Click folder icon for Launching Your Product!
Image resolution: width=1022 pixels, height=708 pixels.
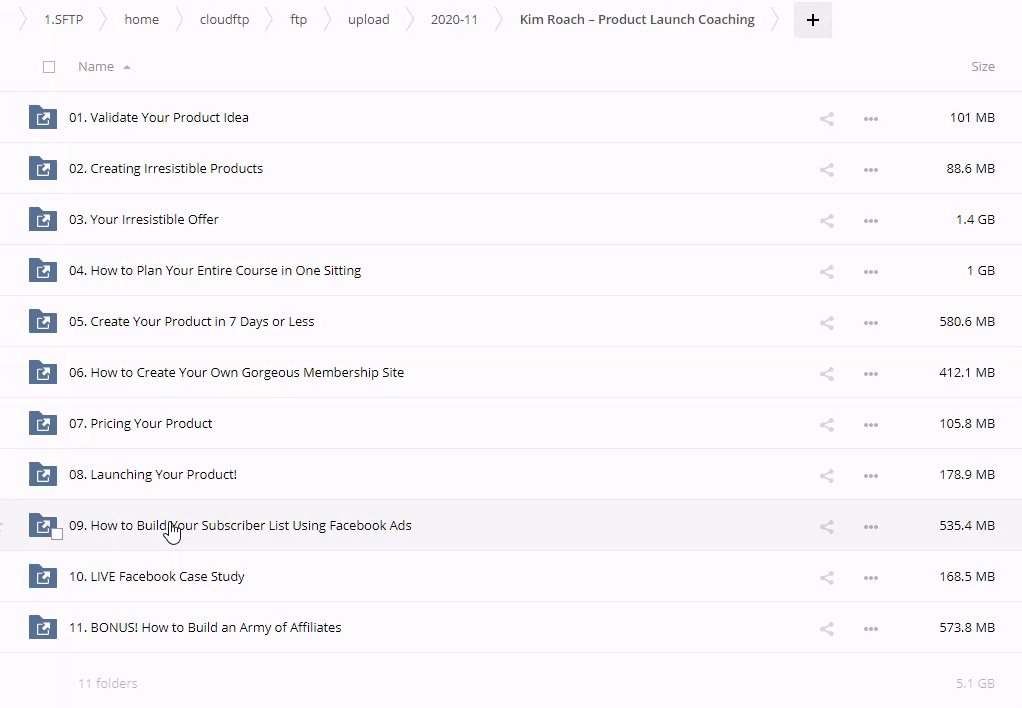coord(42,474)
